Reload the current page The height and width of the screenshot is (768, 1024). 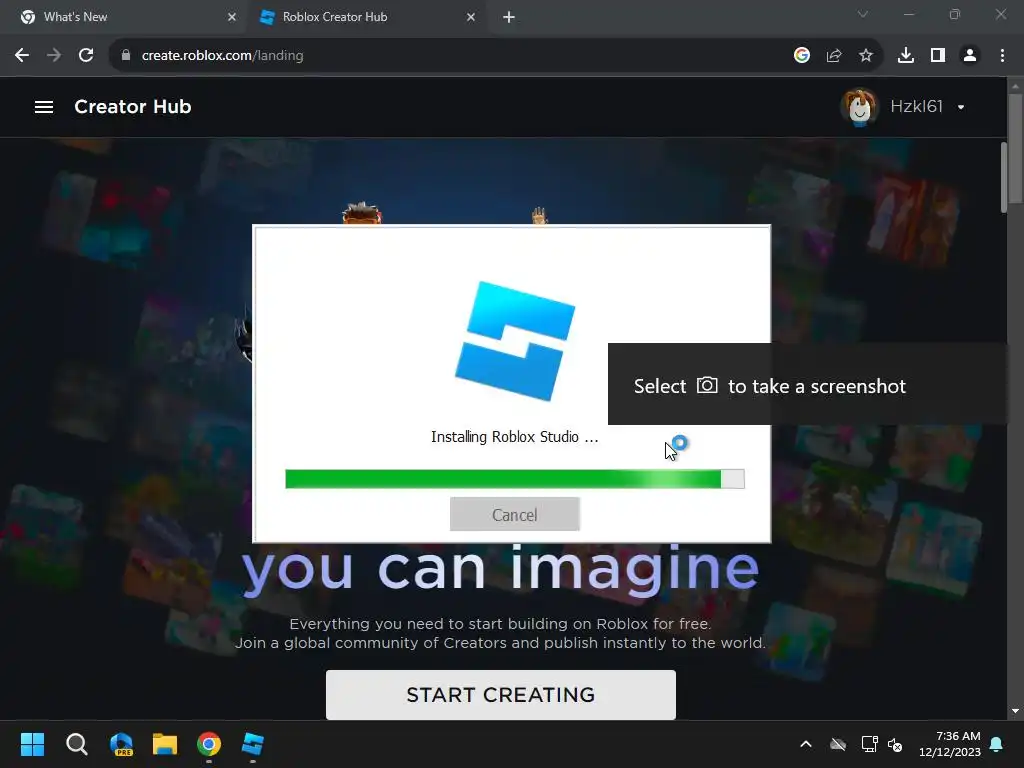pos(86,56)
